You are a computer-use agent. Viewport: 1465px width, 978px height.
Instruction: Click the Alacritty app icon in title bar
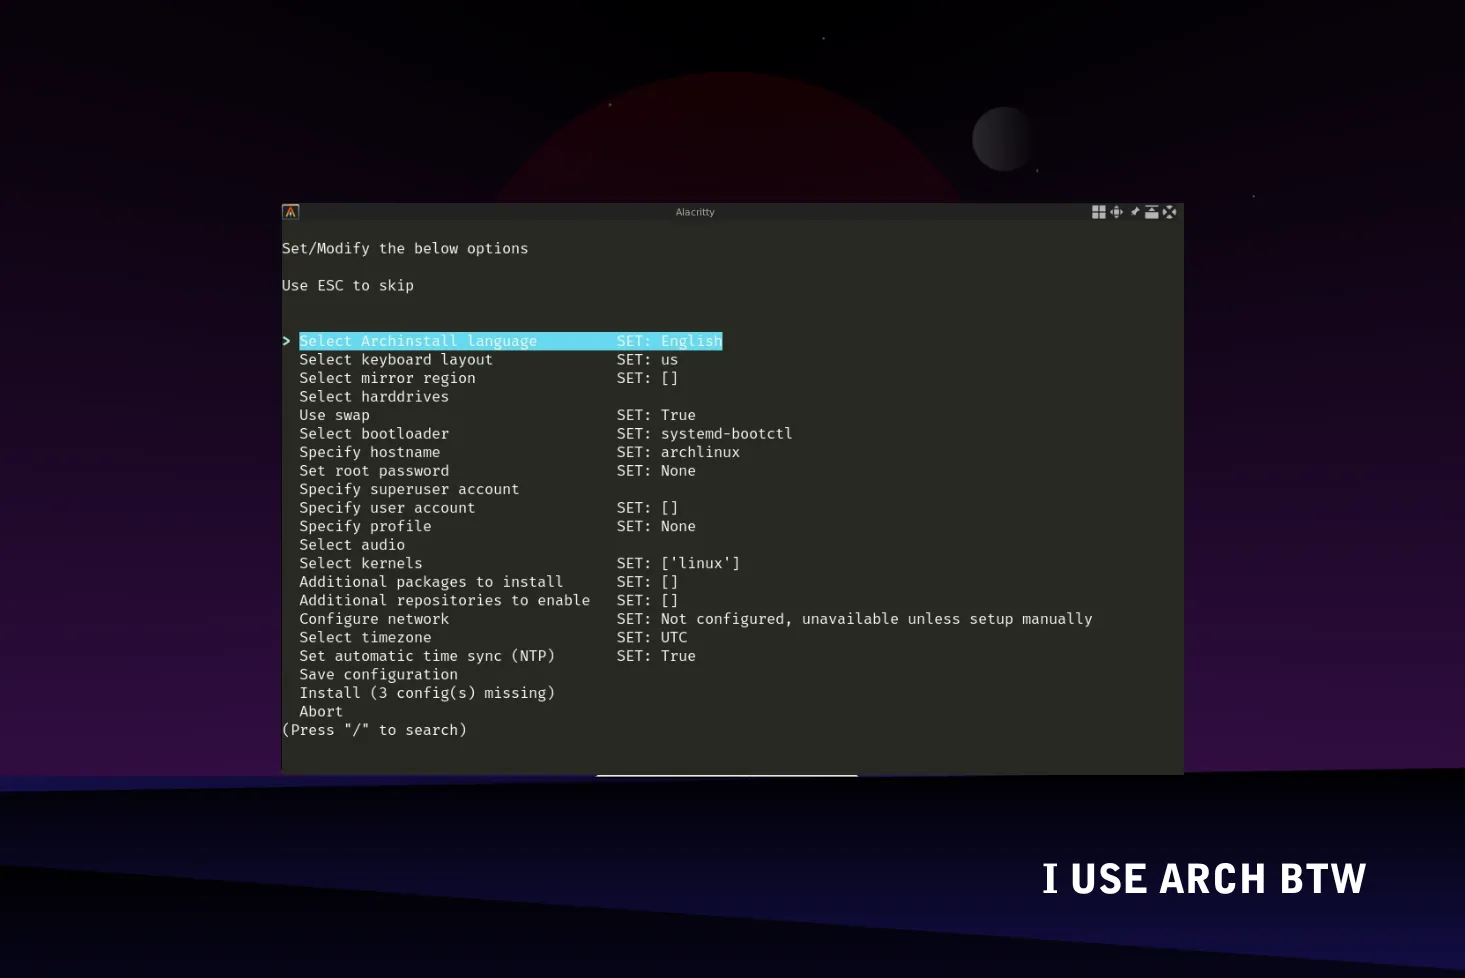point(291,212)
